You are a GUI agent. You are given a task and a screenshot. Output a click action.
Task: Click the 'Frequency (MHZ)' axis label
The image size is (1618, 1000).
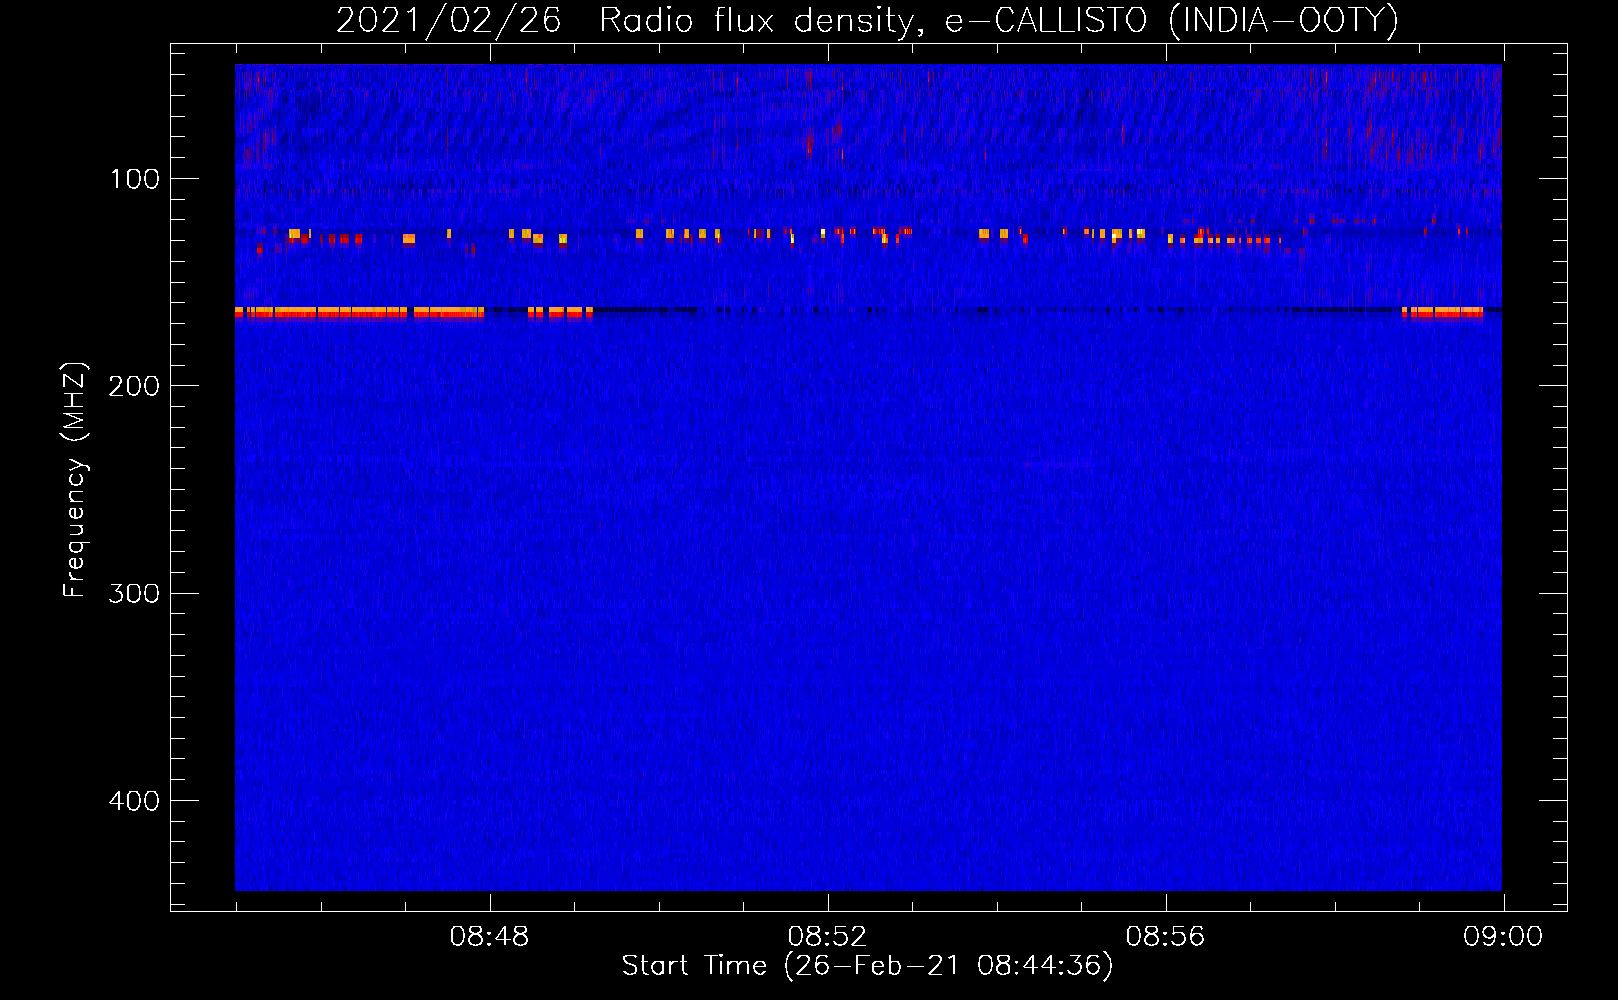pyautogui.click(x=75, y=479)
